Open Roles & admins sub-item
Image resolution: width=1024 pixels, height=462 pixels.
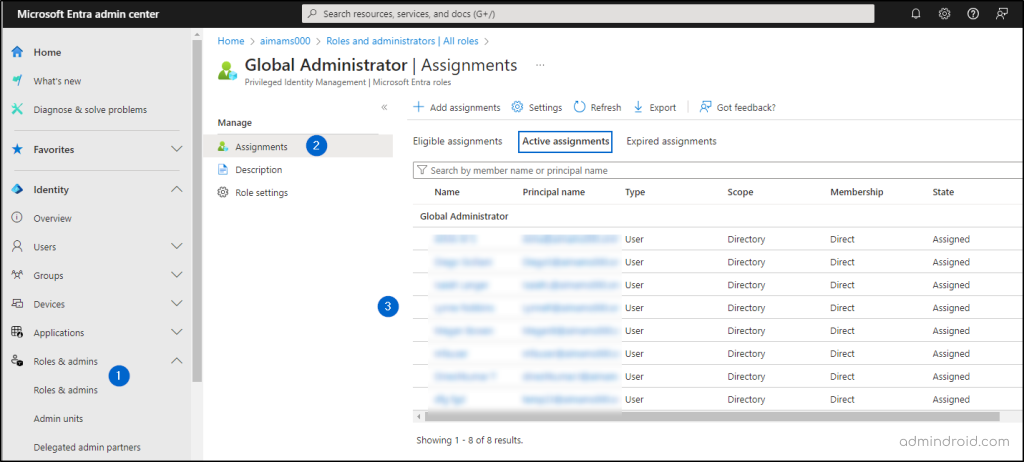pyautogui.click(x=65, y=390)
